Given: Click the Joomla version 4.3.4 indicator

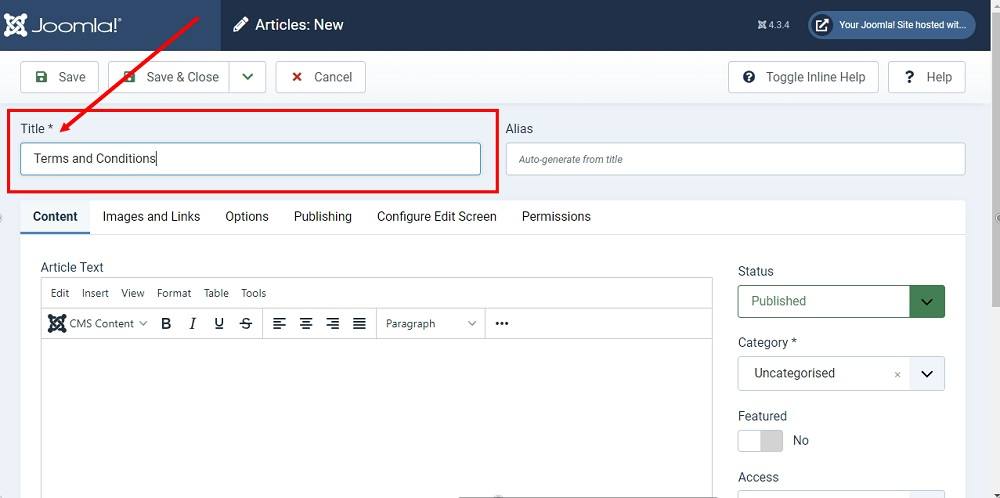Looking at the screenshot, I should pos(774,26).
